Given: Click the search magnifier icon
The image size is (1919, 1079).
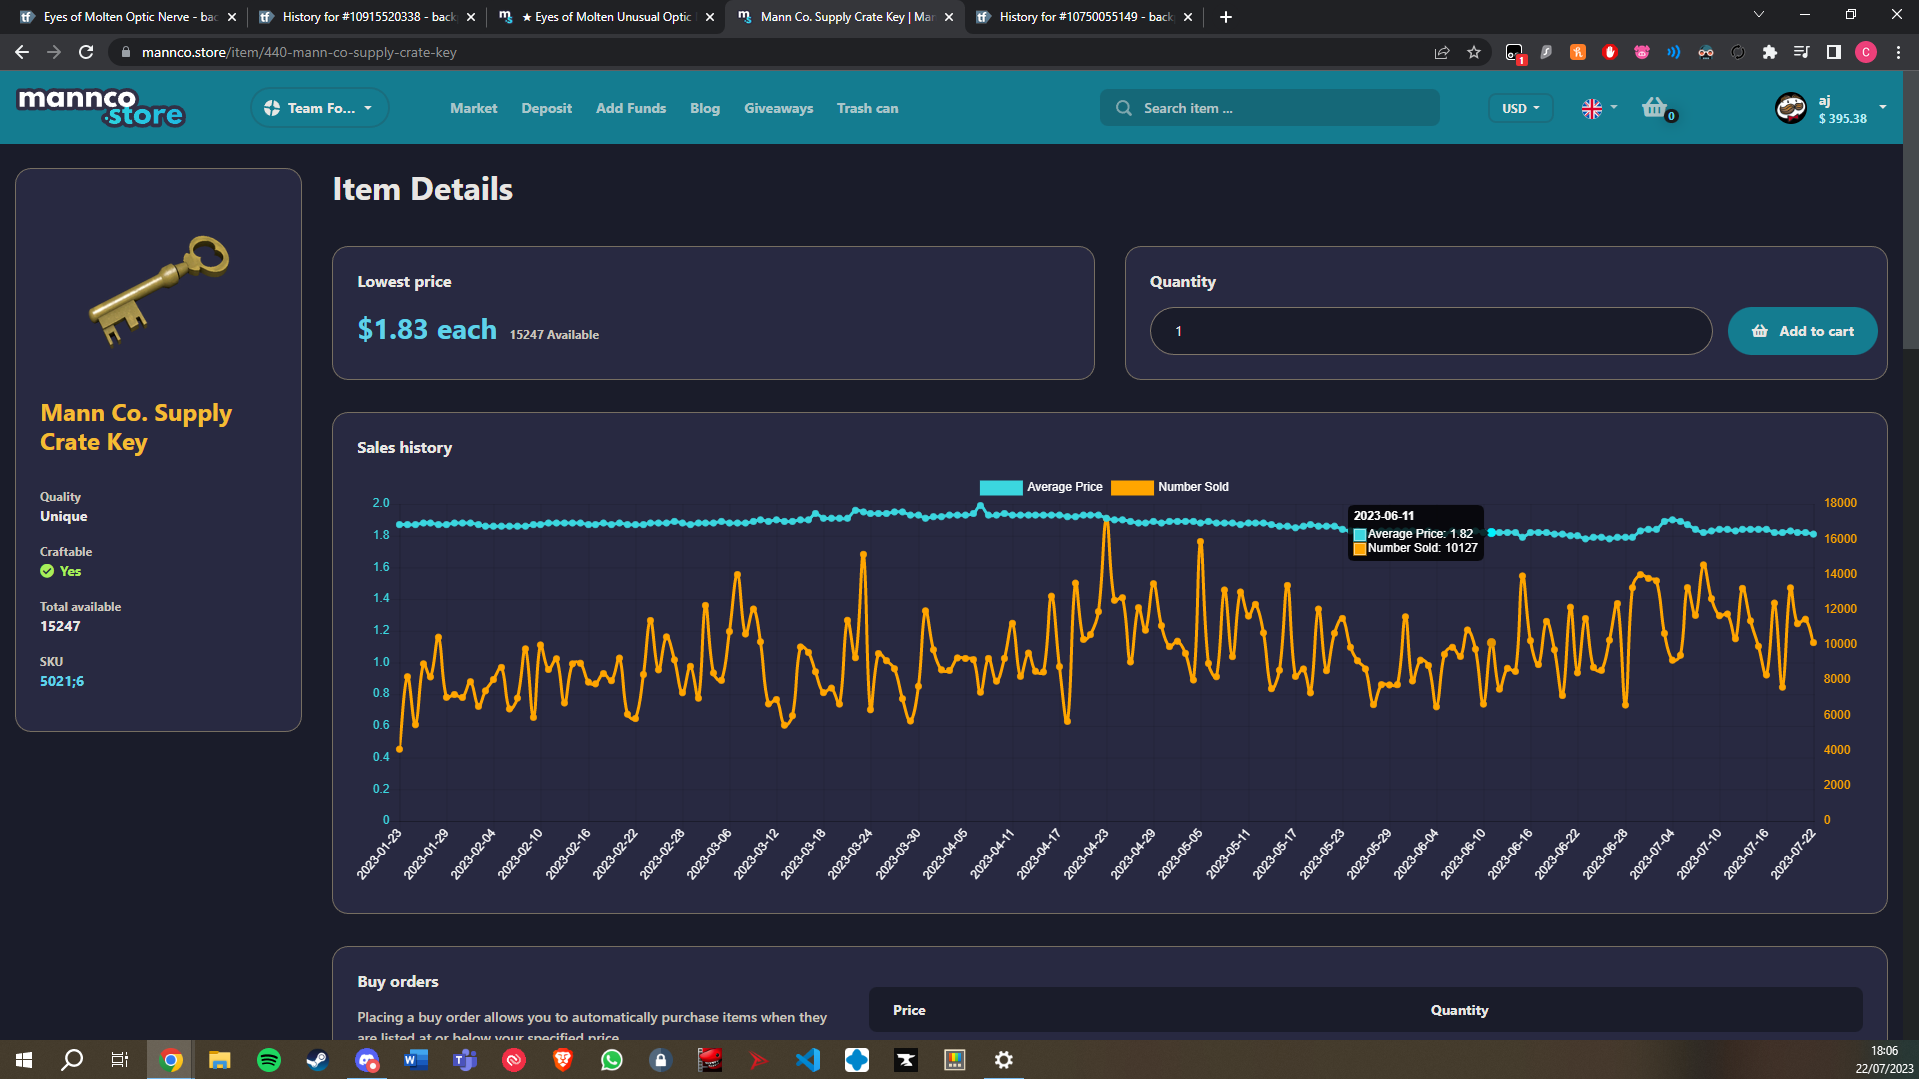Looking at the screenshot, I should [x=1123, y=108].
